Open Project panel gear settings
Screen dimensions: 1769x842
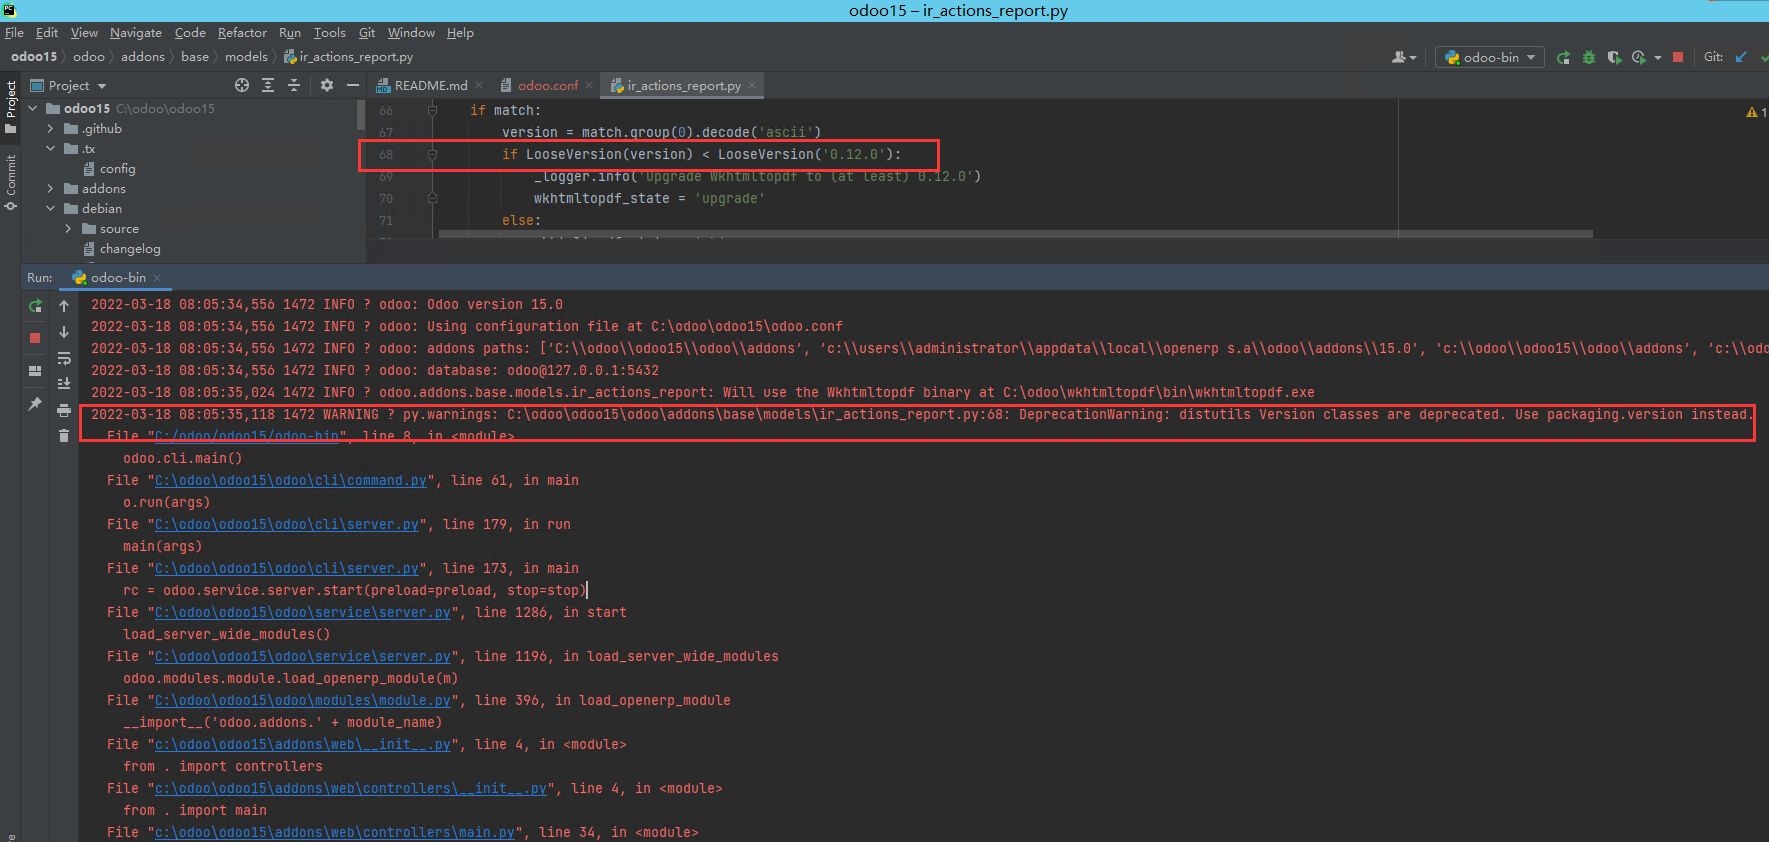click(327, 85)
